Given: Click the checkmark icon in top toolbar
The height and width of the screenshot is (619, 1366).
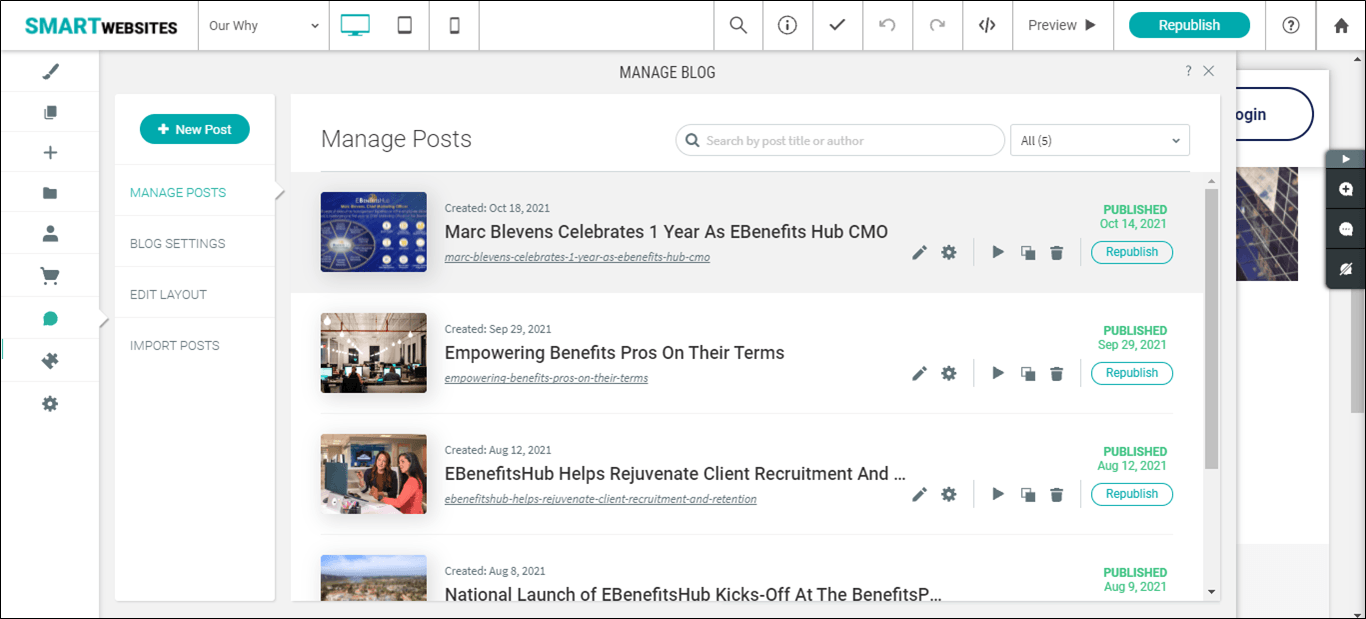Looking at the screenshot, I should [x=838, y=25].
